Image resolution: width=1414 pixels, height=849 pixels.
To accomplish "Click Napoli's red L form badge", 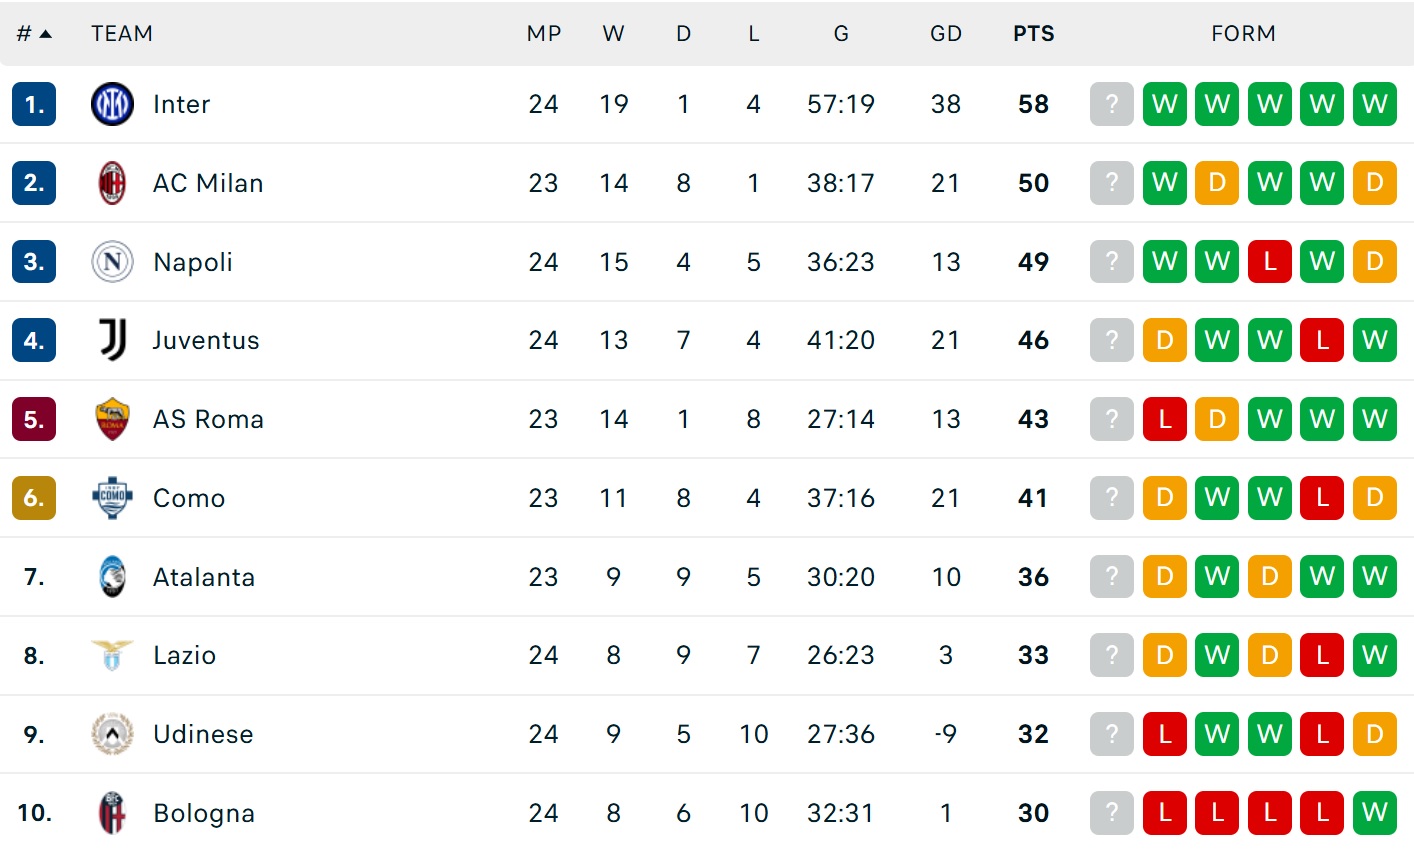I will 1269,262.
